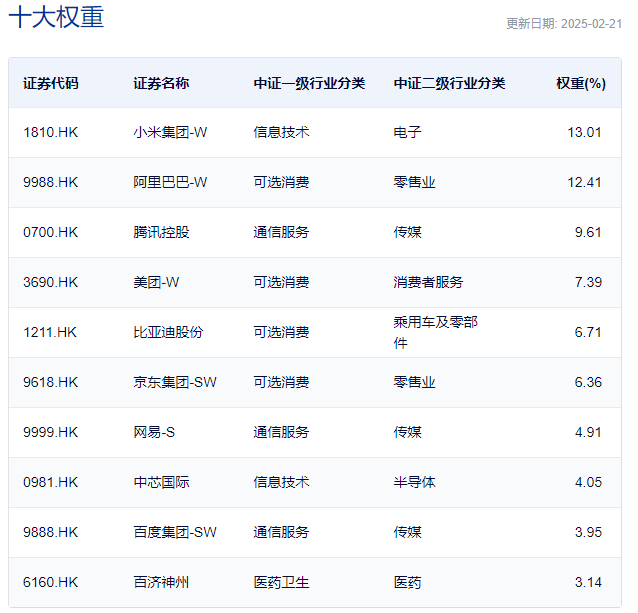
Task: Select the 小米集团-W name cell
Action: [x=170, y=132]
